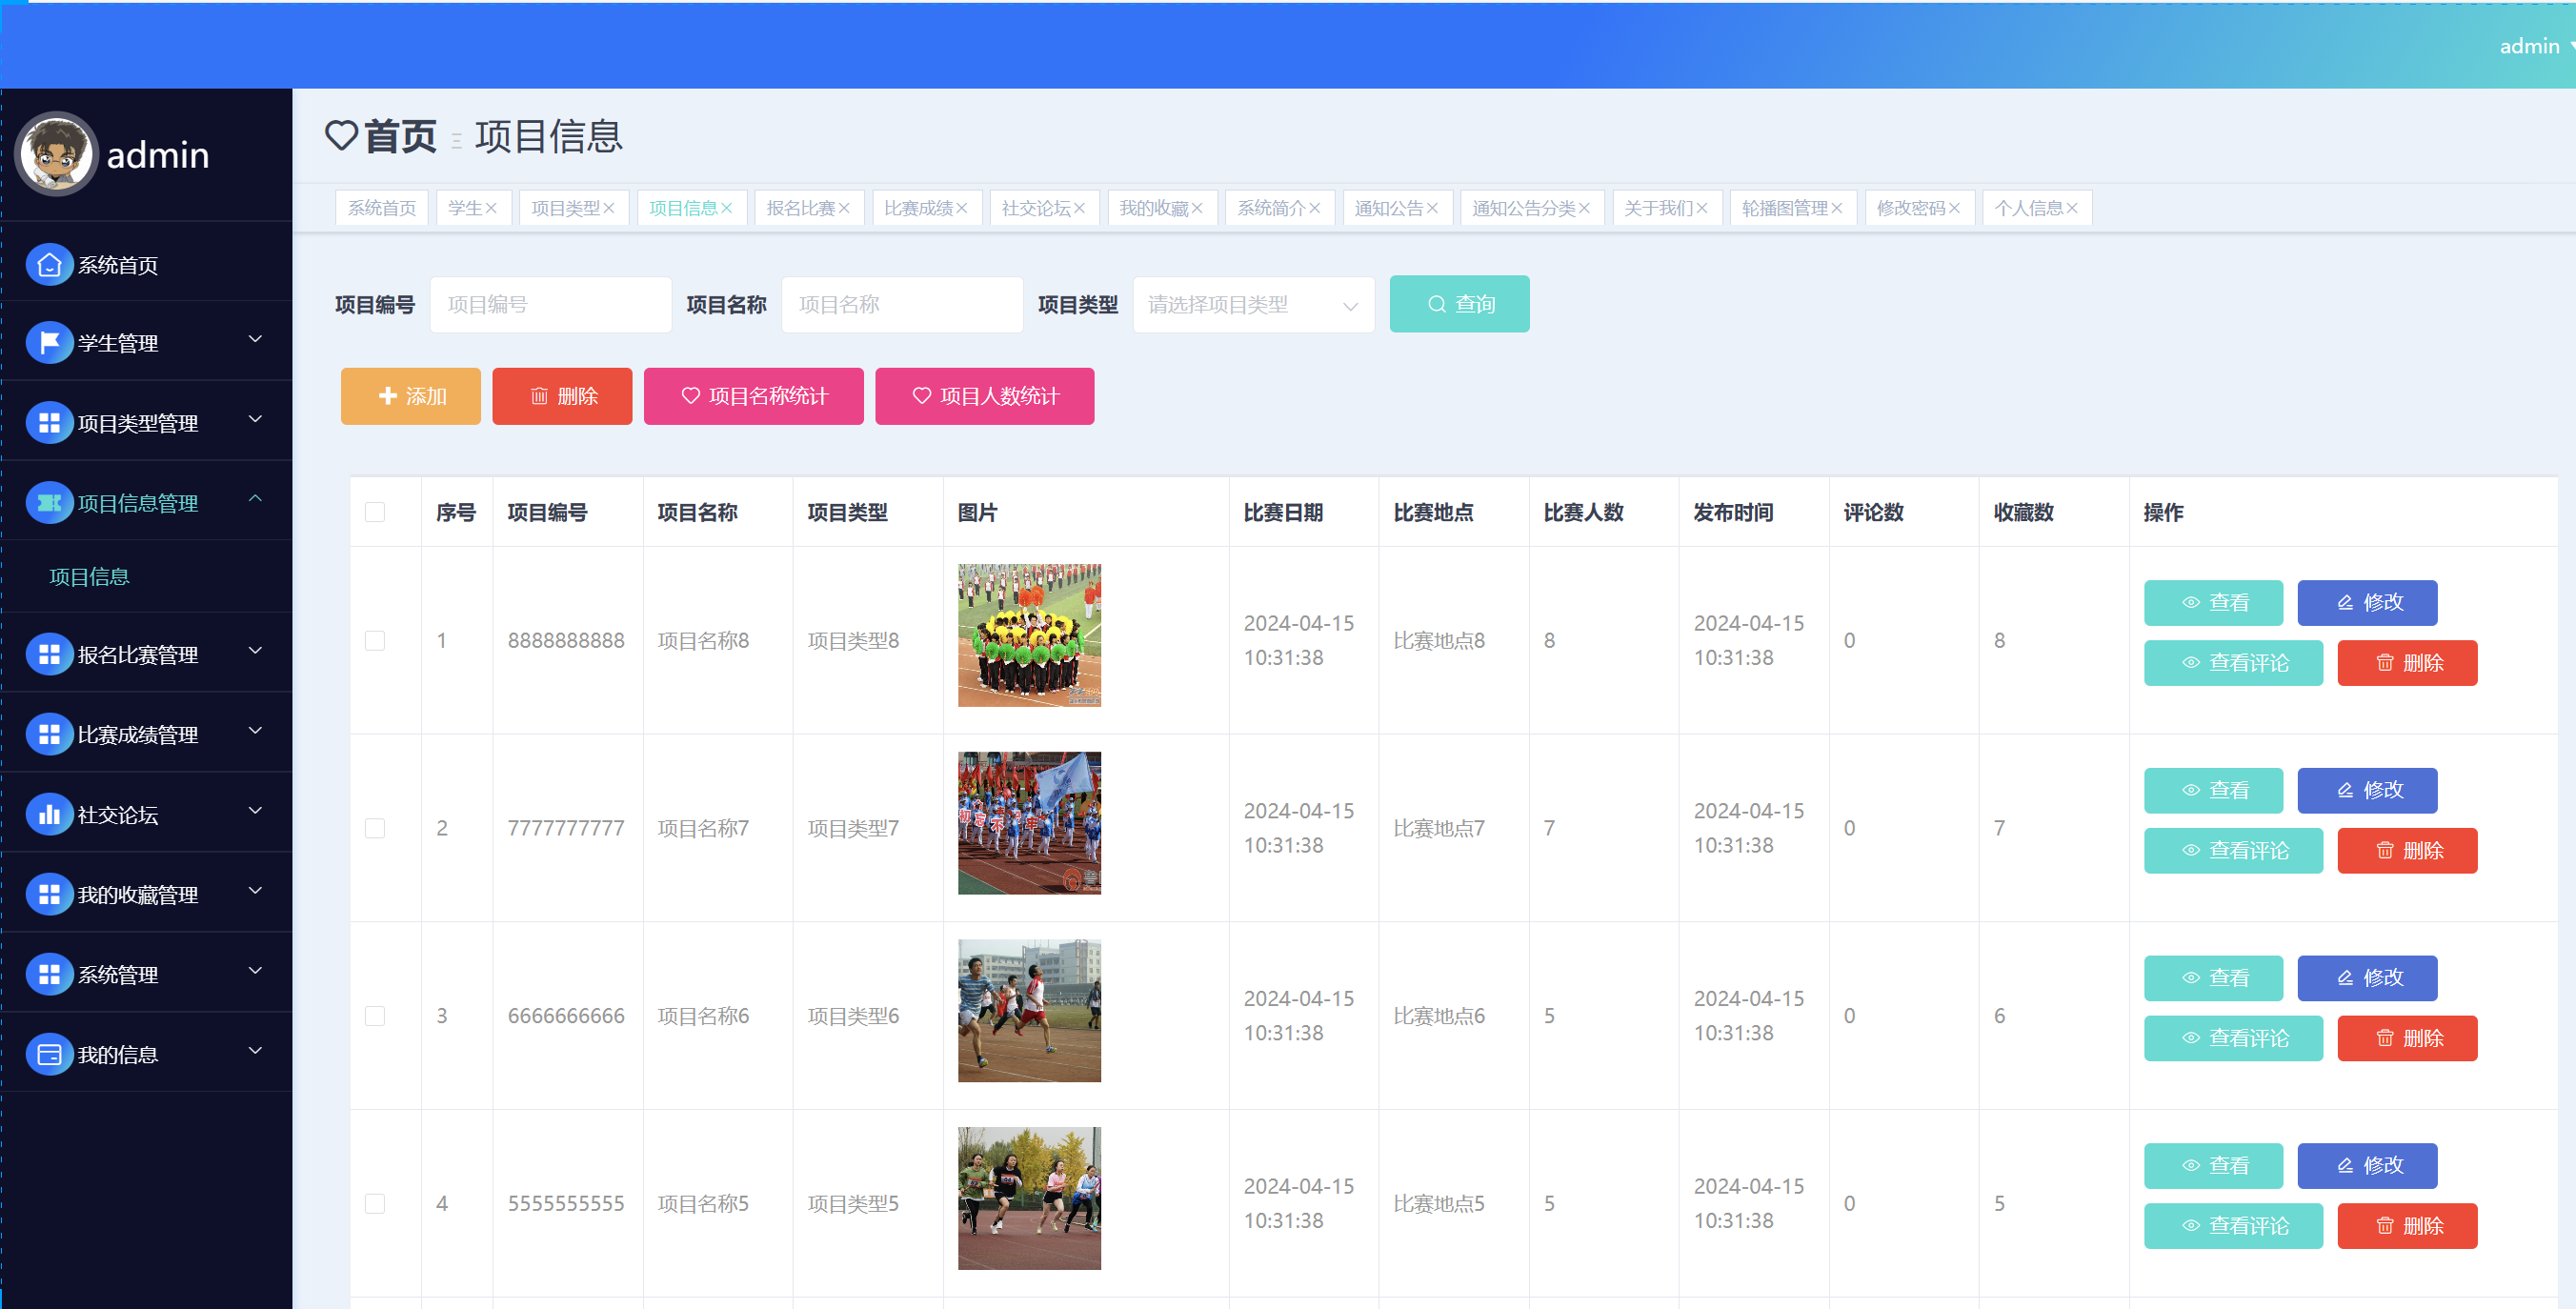
Task: Expand the 报名比赛管理 sidebar menu
Action: 255,652
